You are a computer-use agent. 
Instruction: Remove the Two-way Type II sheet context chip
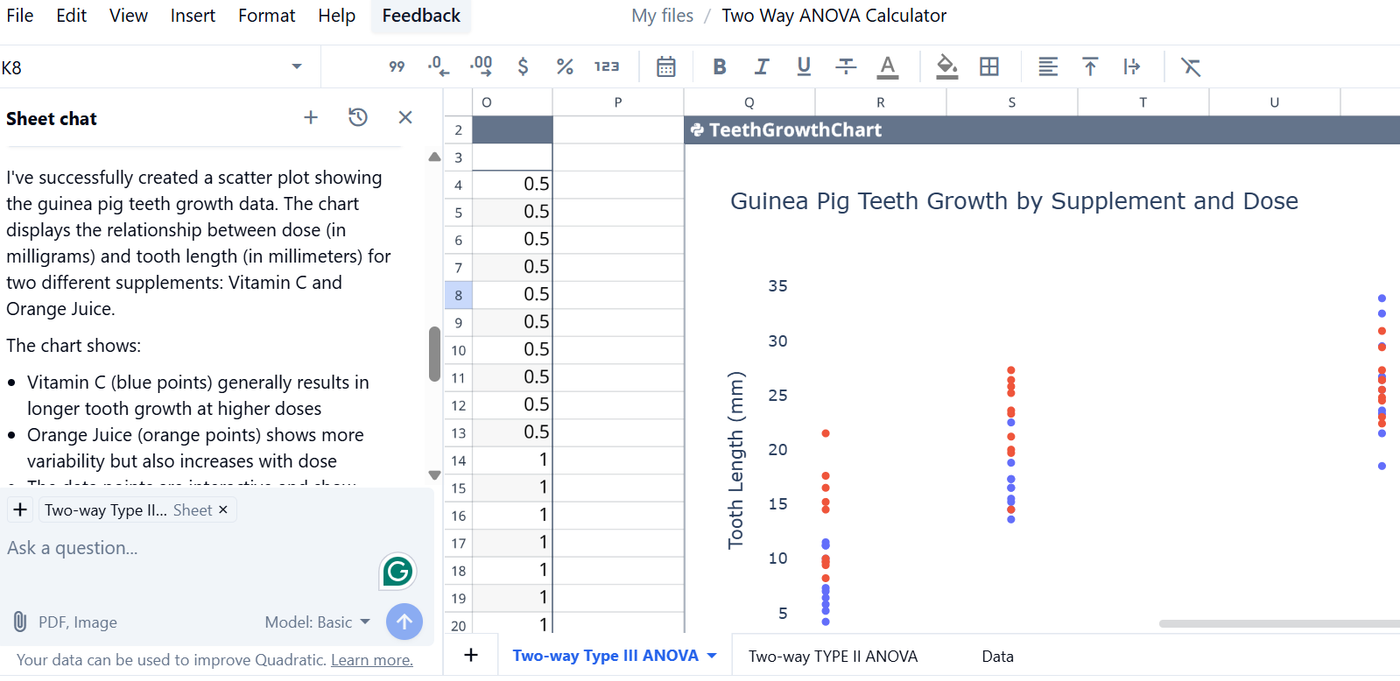tap(223, 510)
